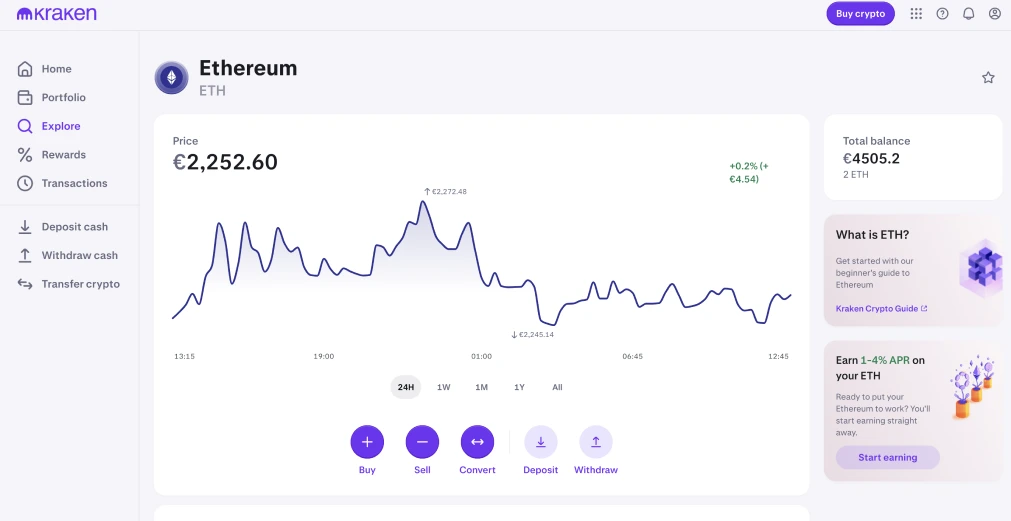Click the round Sell minus button

422,442
